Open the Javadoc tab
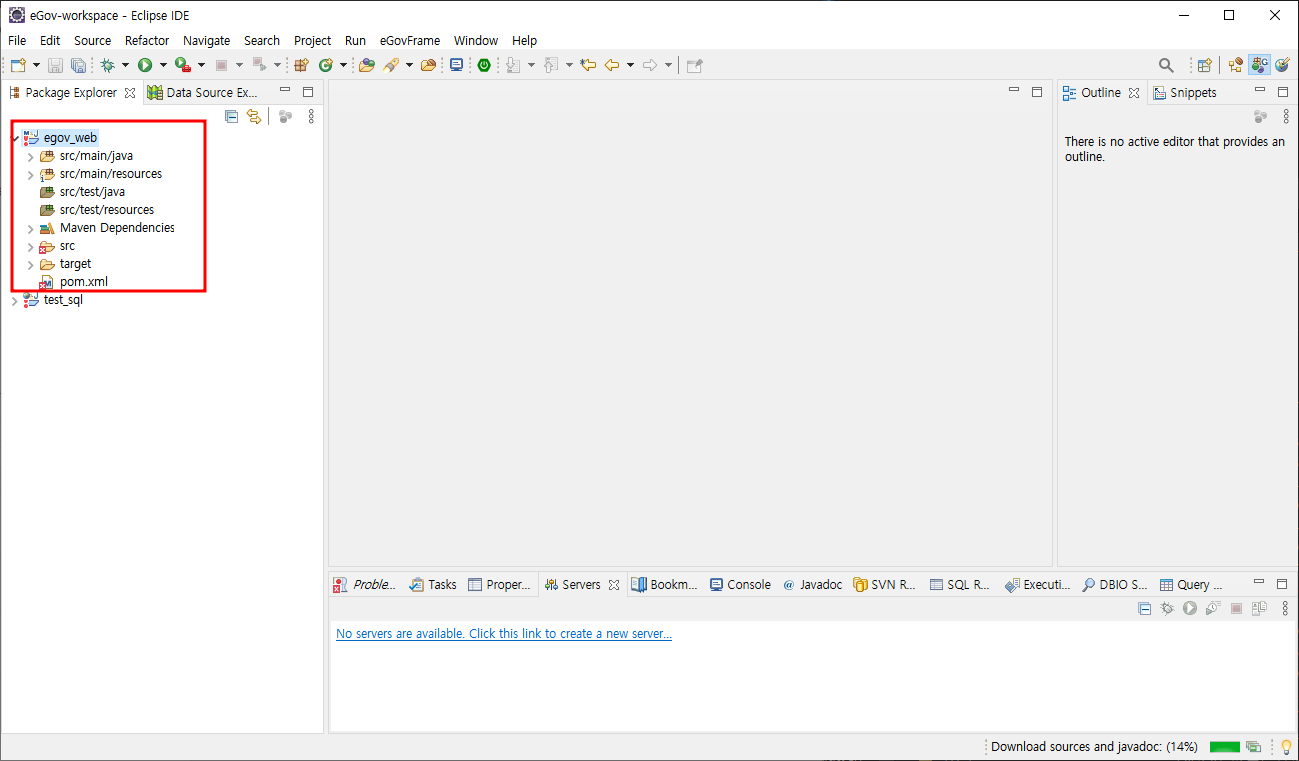The height and width of the screenshot is (761, 1299). (812, 584)
